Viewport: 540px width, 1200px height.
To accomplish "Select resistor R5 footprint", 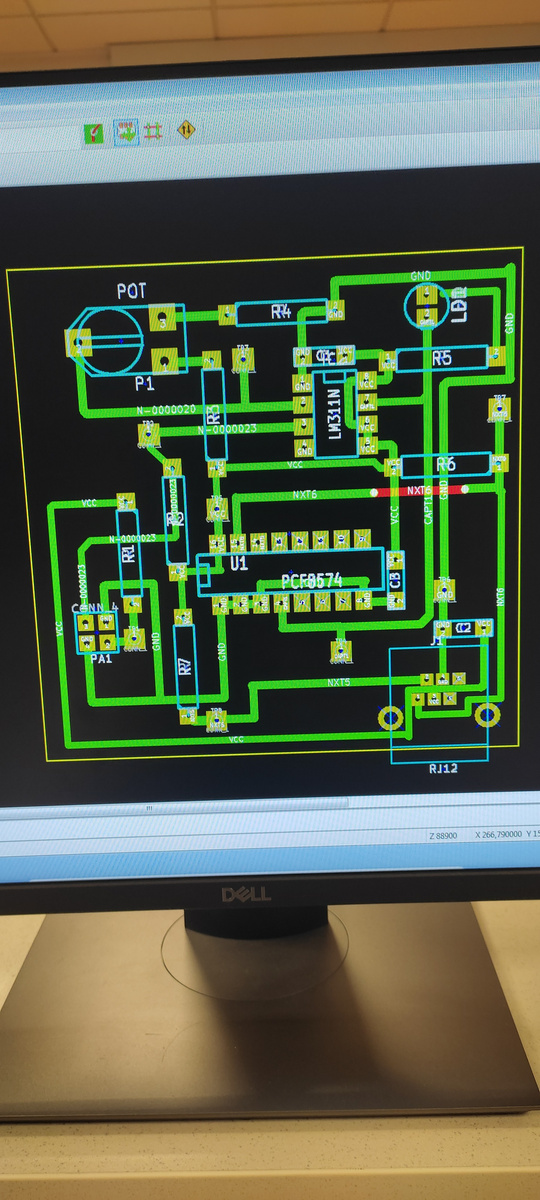I will [441, 357].
